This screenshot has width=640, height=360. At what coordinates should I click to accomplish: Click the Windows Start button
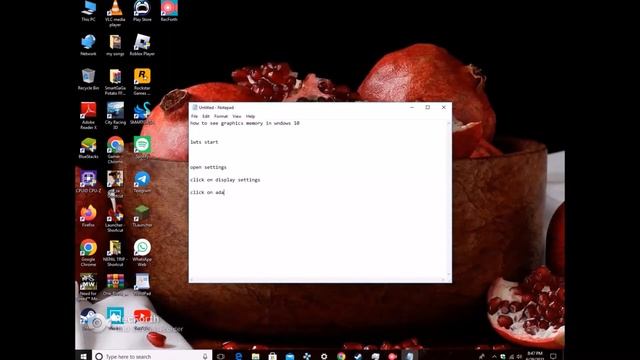pyautogui.click(x=84, y=356)
